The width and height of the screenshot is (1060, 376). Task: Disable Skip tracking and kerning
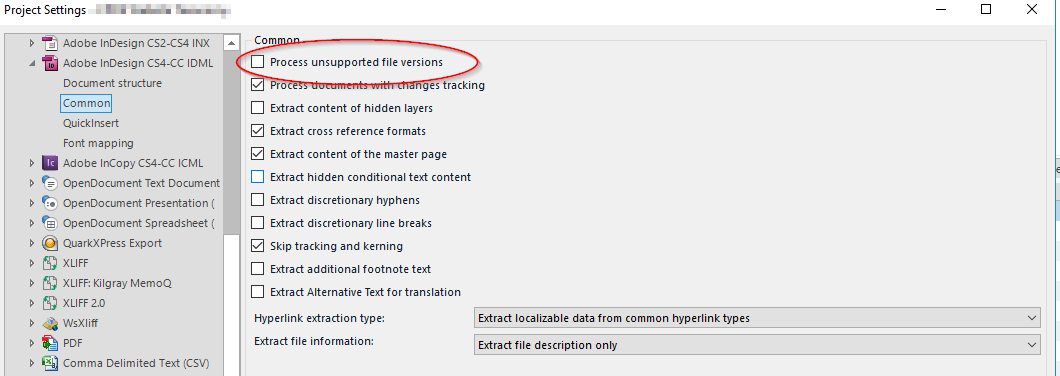pos(258,246)
